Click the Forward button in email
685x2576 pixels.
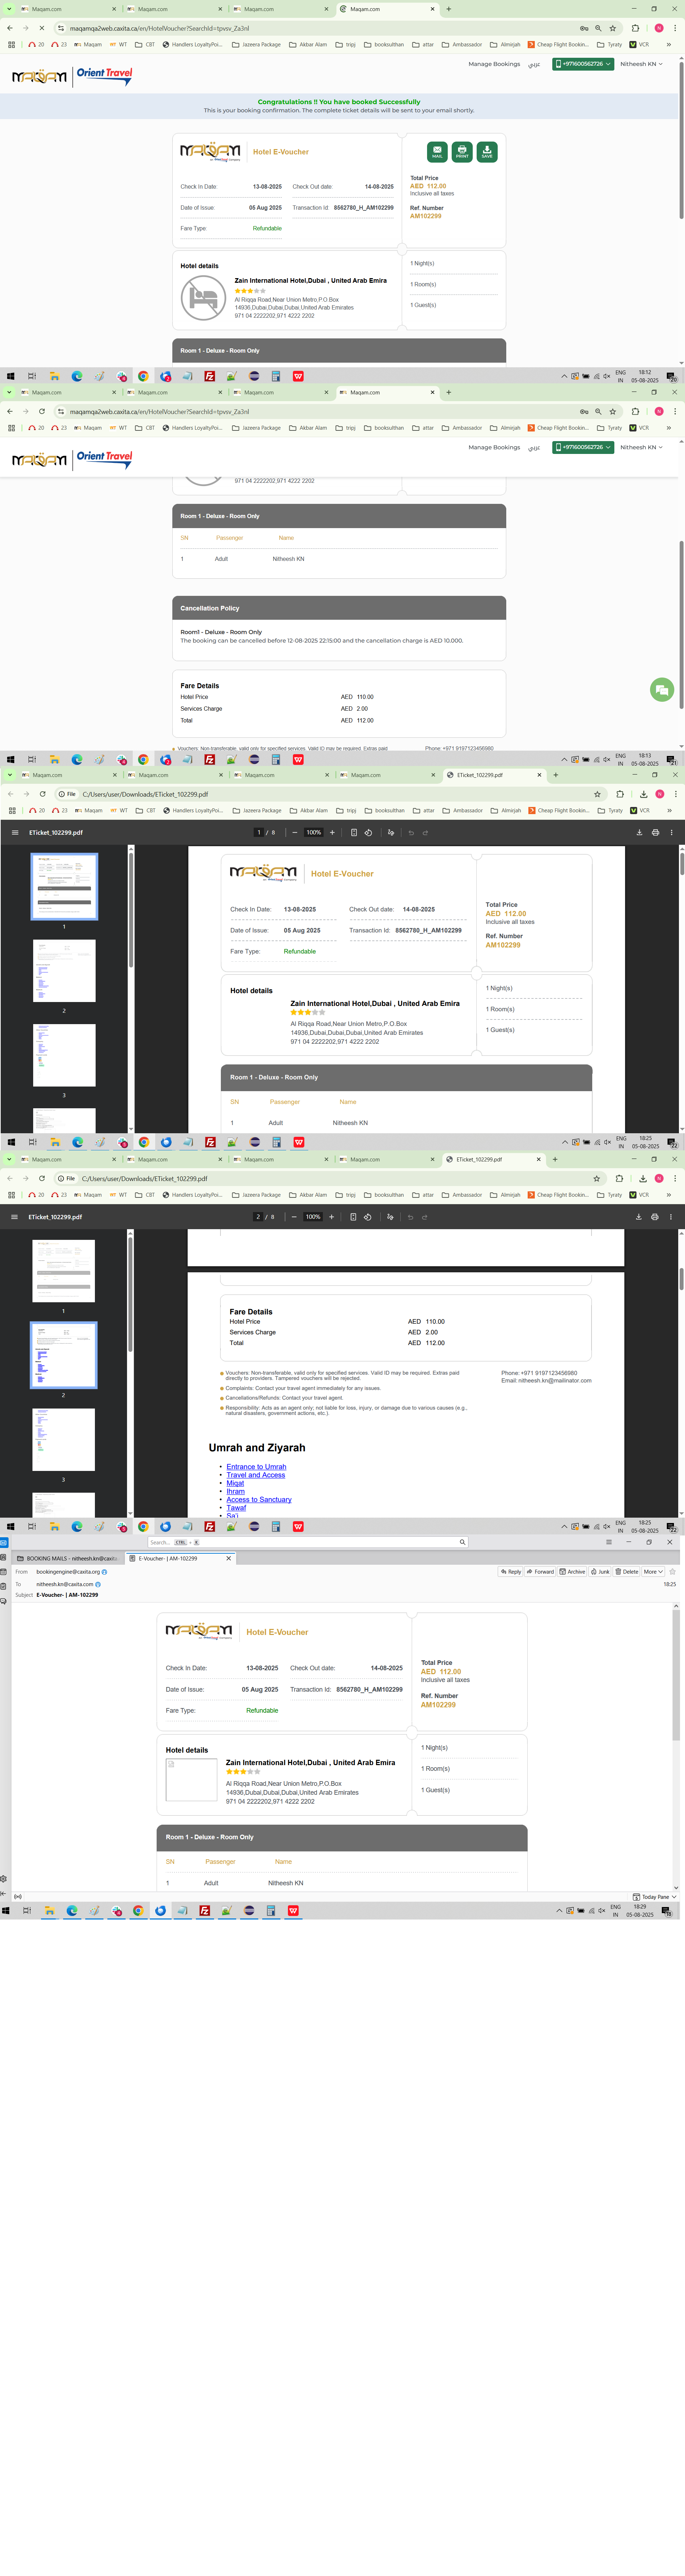pyautogui.click(x=541, y=1571)
